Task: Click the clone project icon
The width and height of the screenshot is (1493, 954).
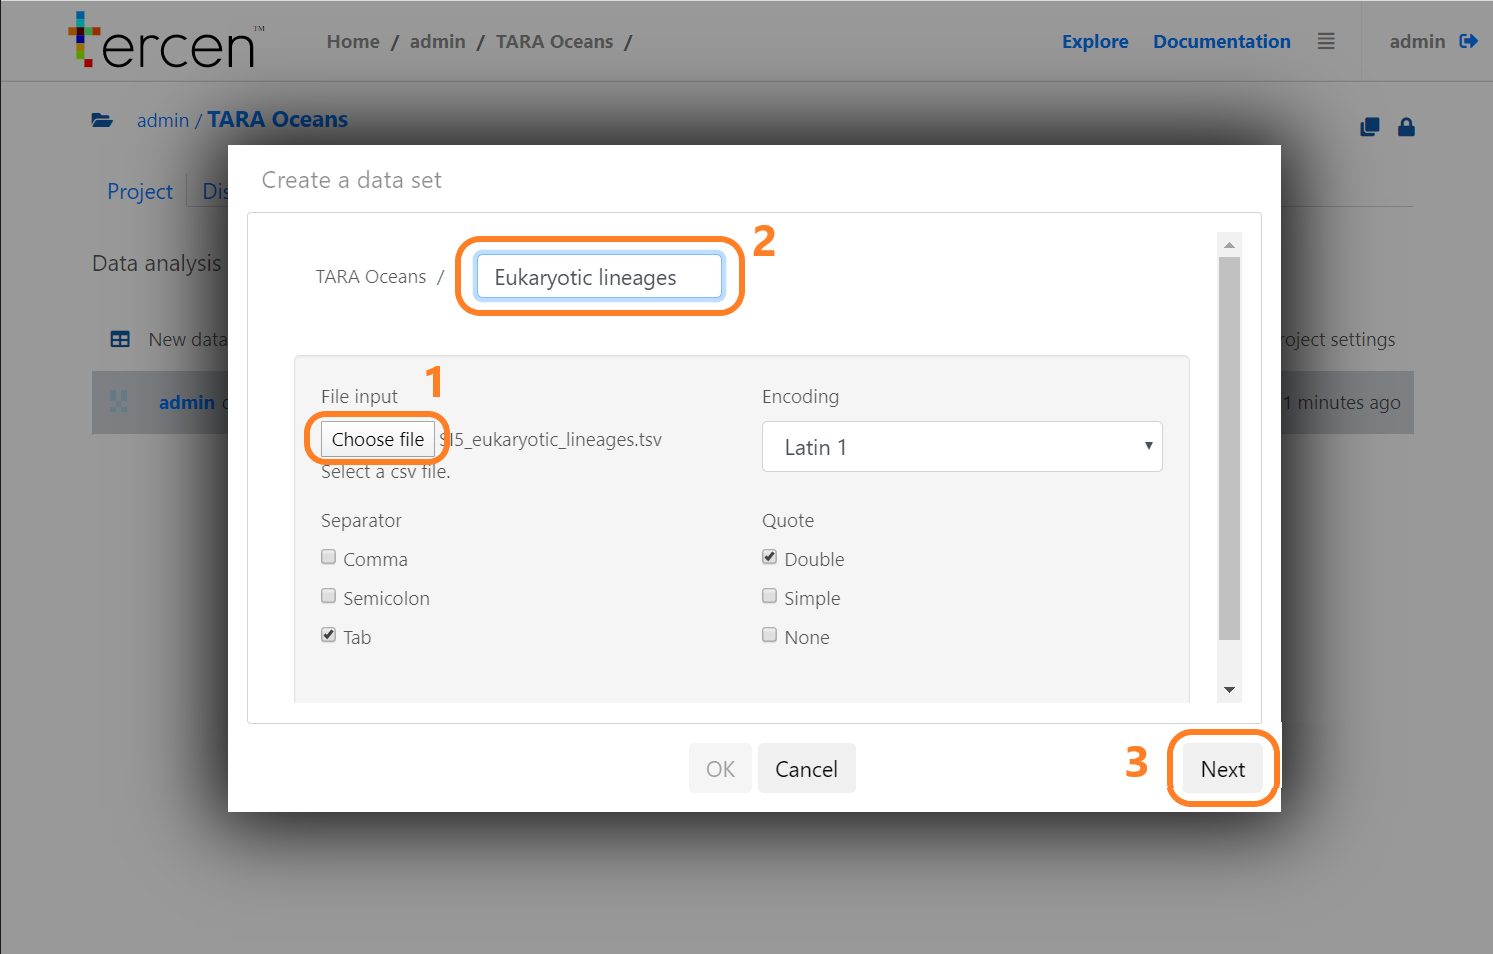Action: [x=1370, y=127]
